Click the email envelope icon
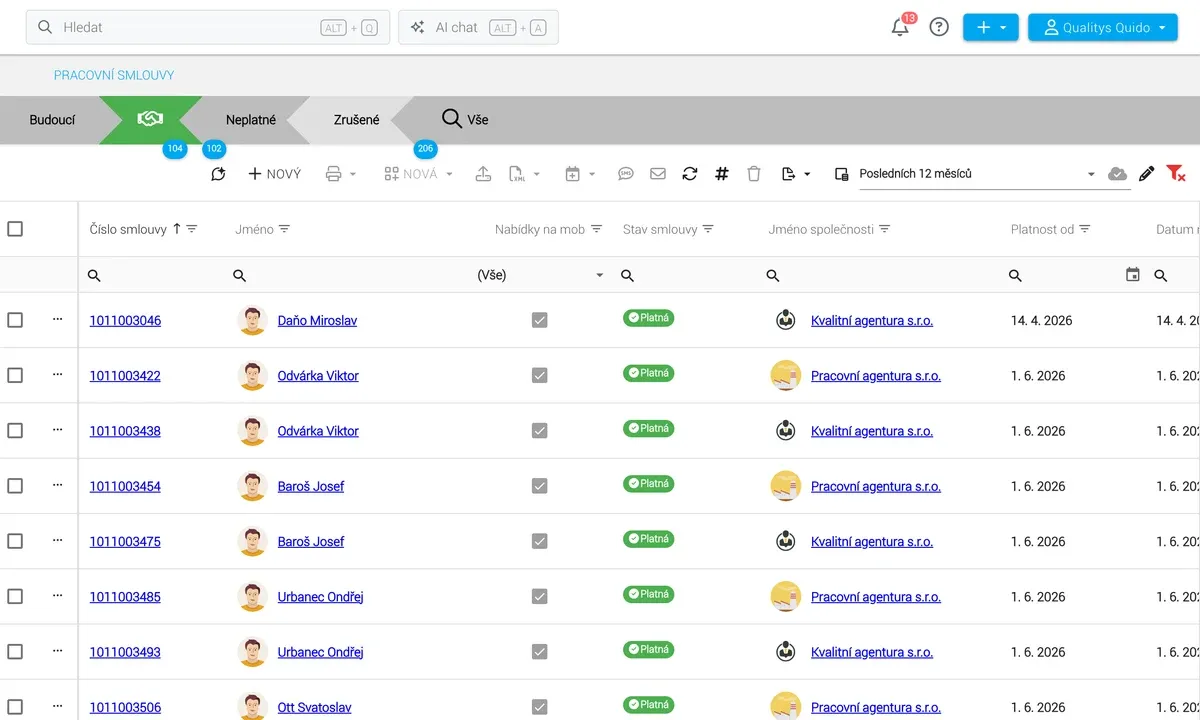The height and width of the screenshot is (720, 1200). [658, 174]
